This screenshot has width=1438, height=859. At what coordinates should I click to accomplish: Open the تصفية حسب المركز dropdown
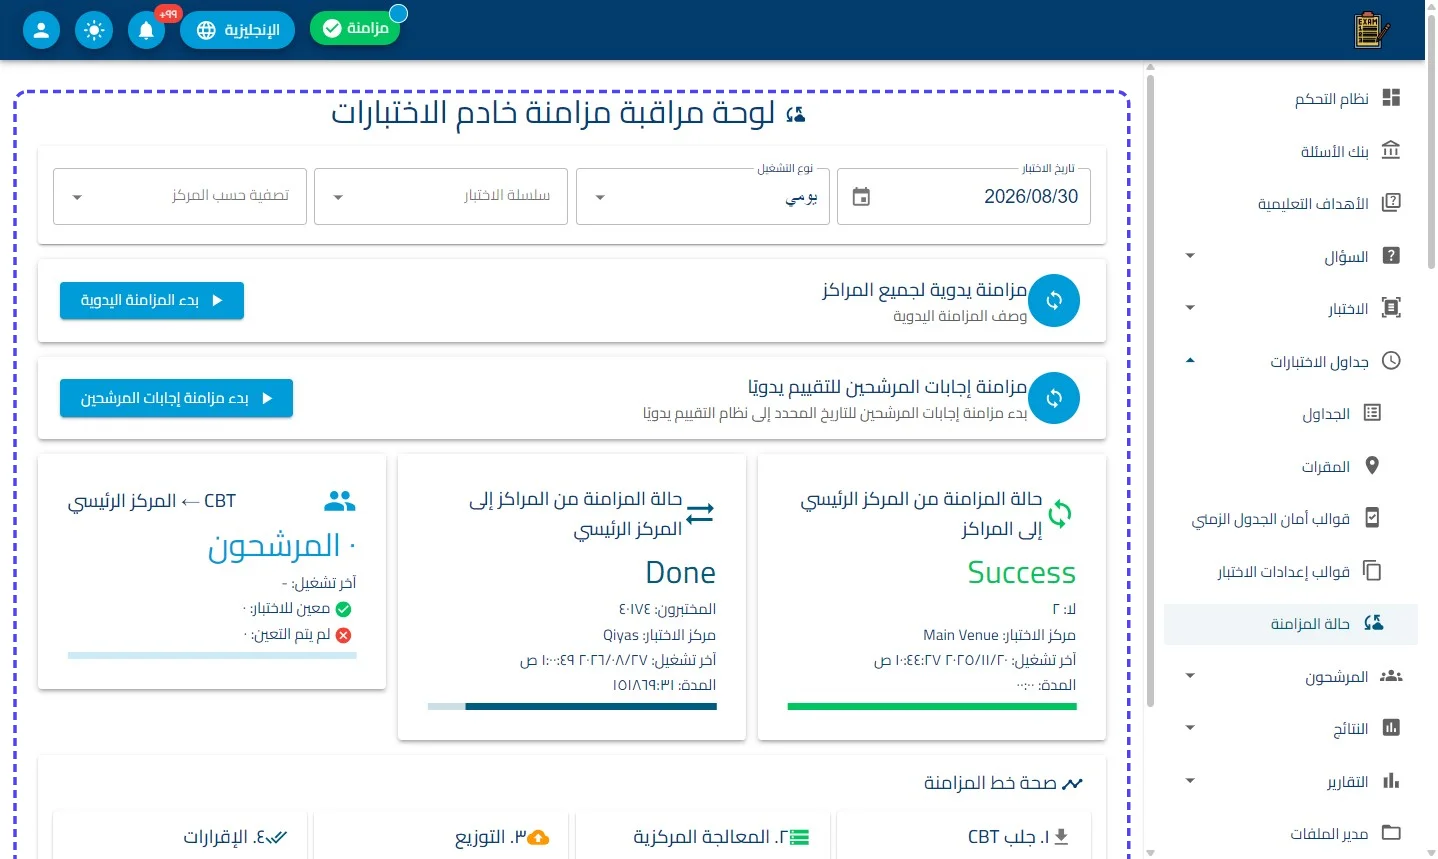(180, 196)
